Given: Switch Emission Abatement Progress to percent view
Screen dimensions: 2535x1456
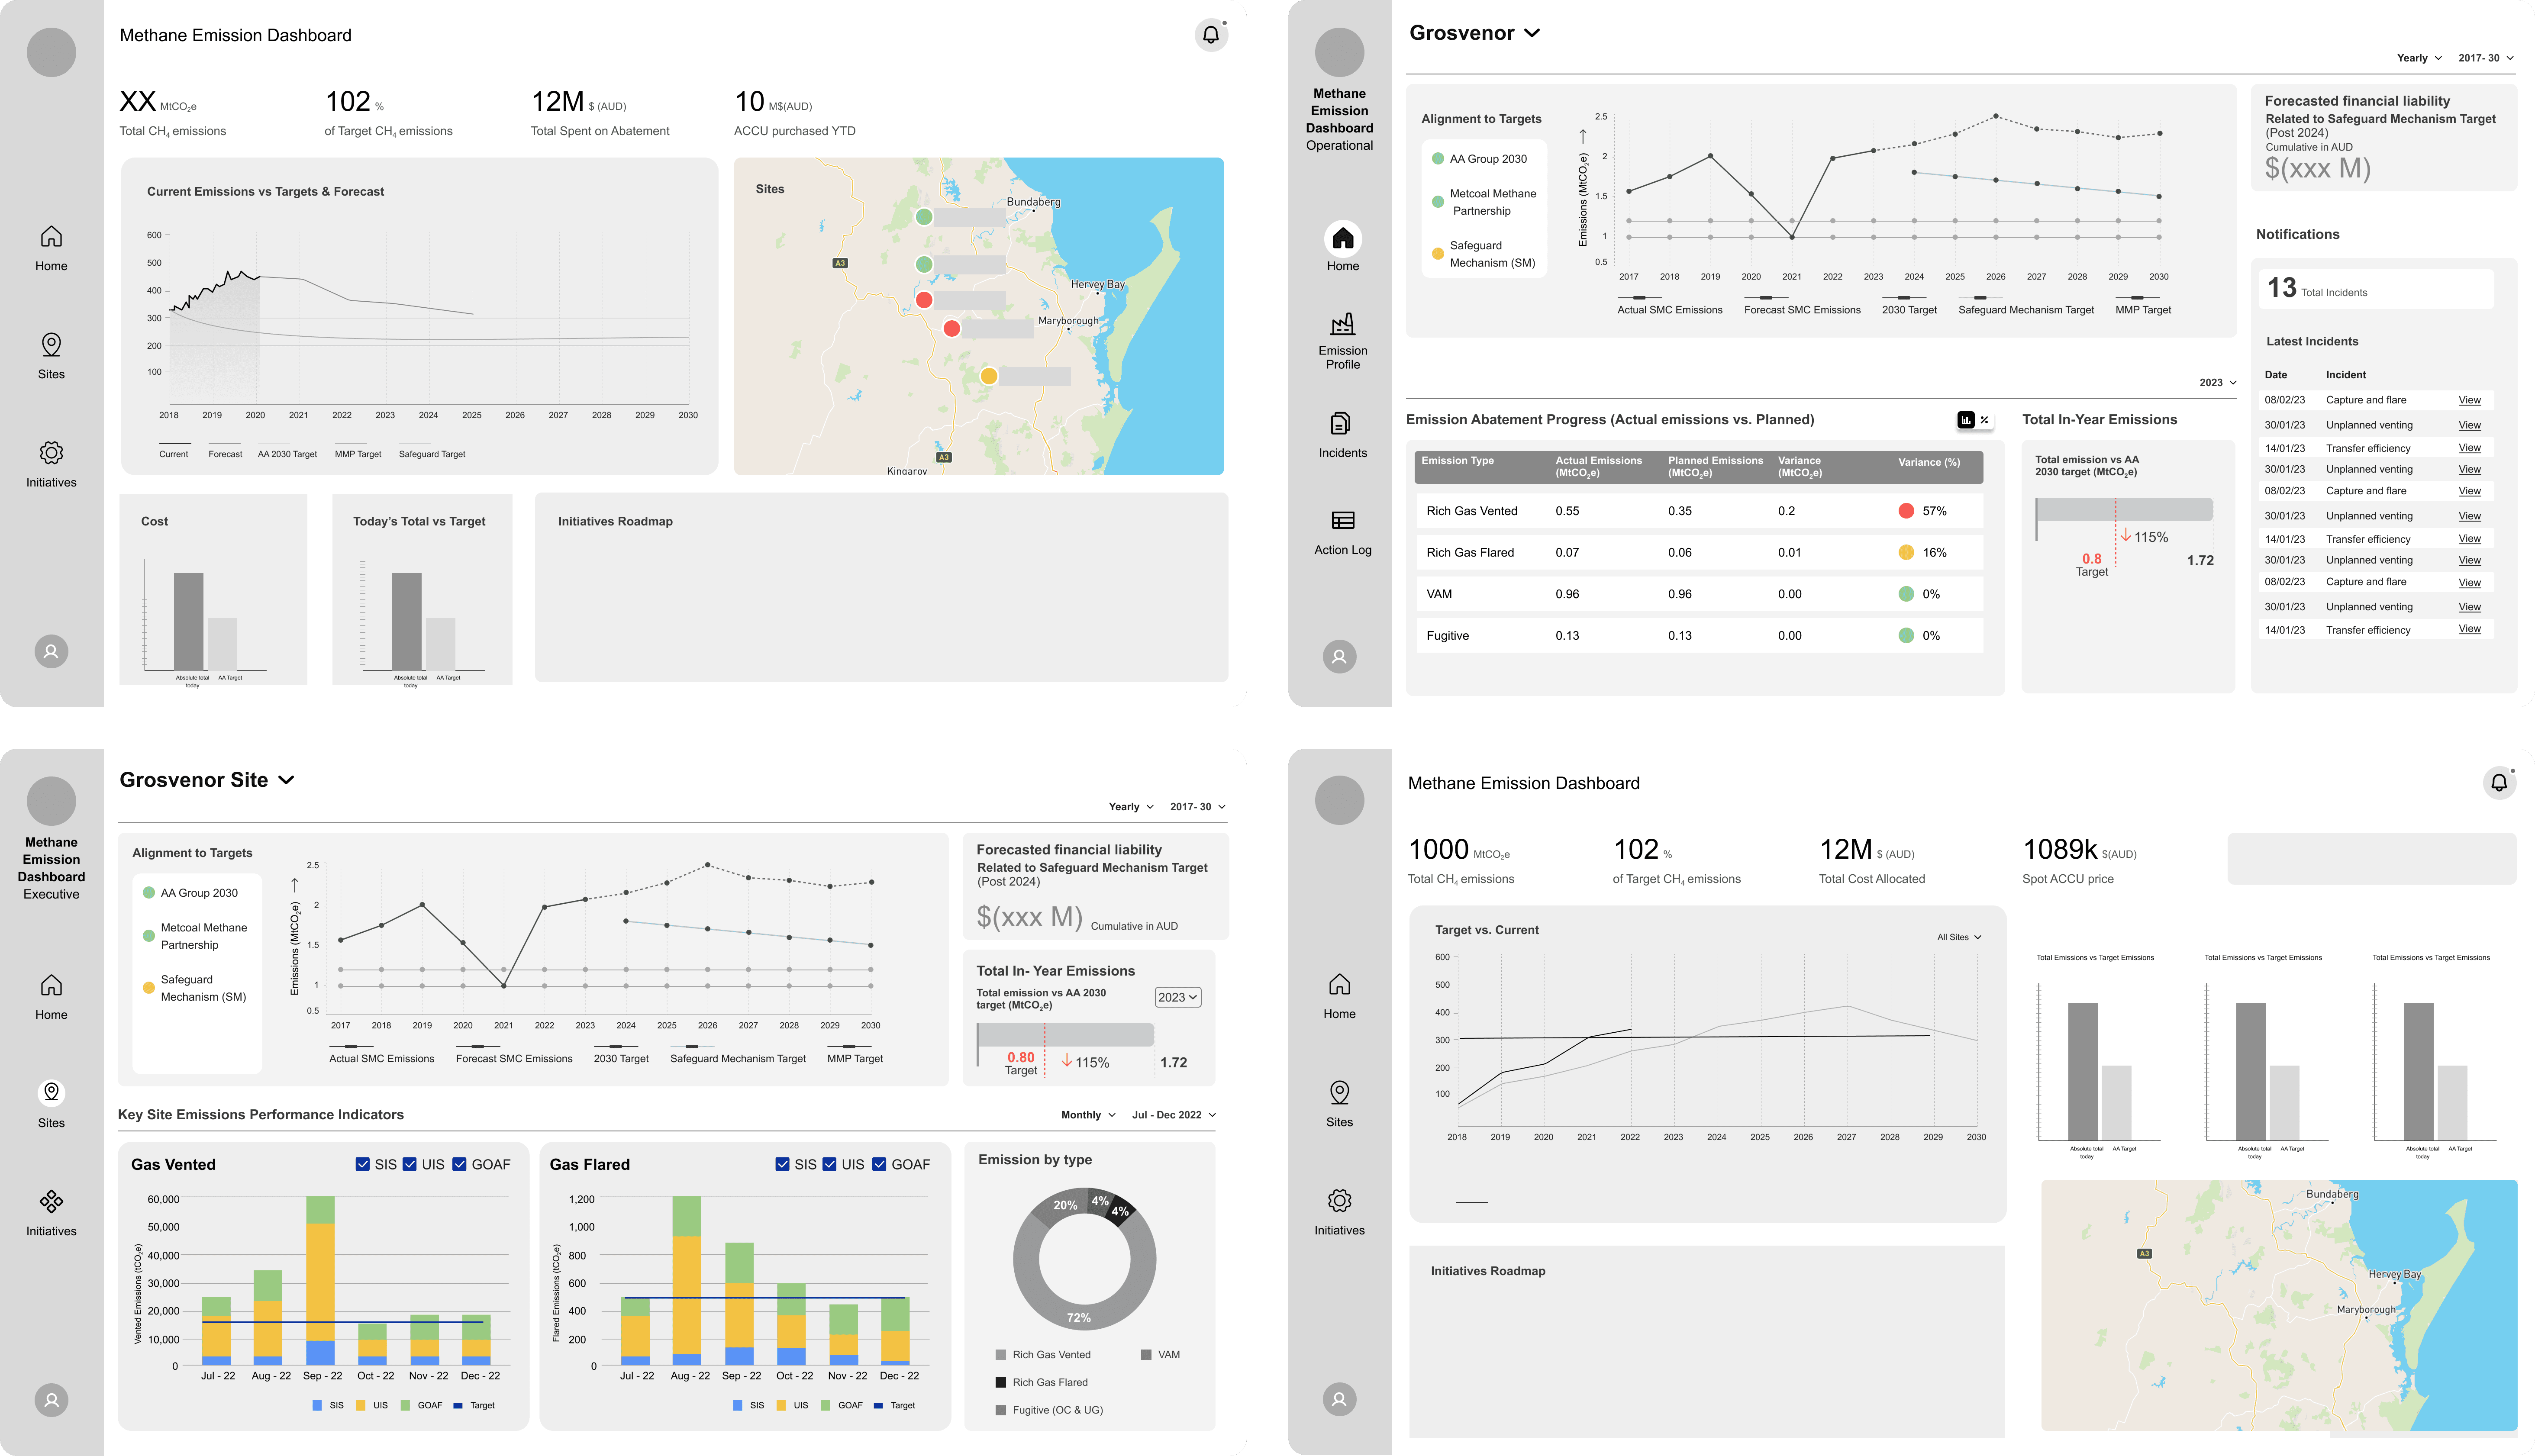Looking at the screenshot, I should 1984,420.
